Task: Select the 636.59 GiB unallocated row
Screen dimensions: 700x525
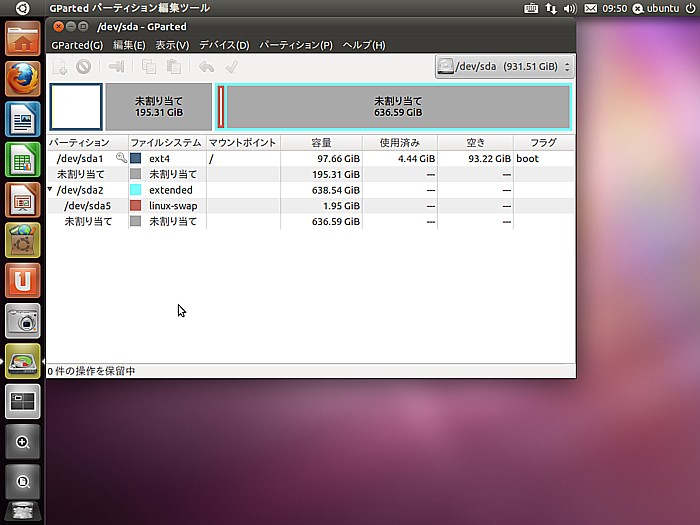Action: [x=311, y=221]
